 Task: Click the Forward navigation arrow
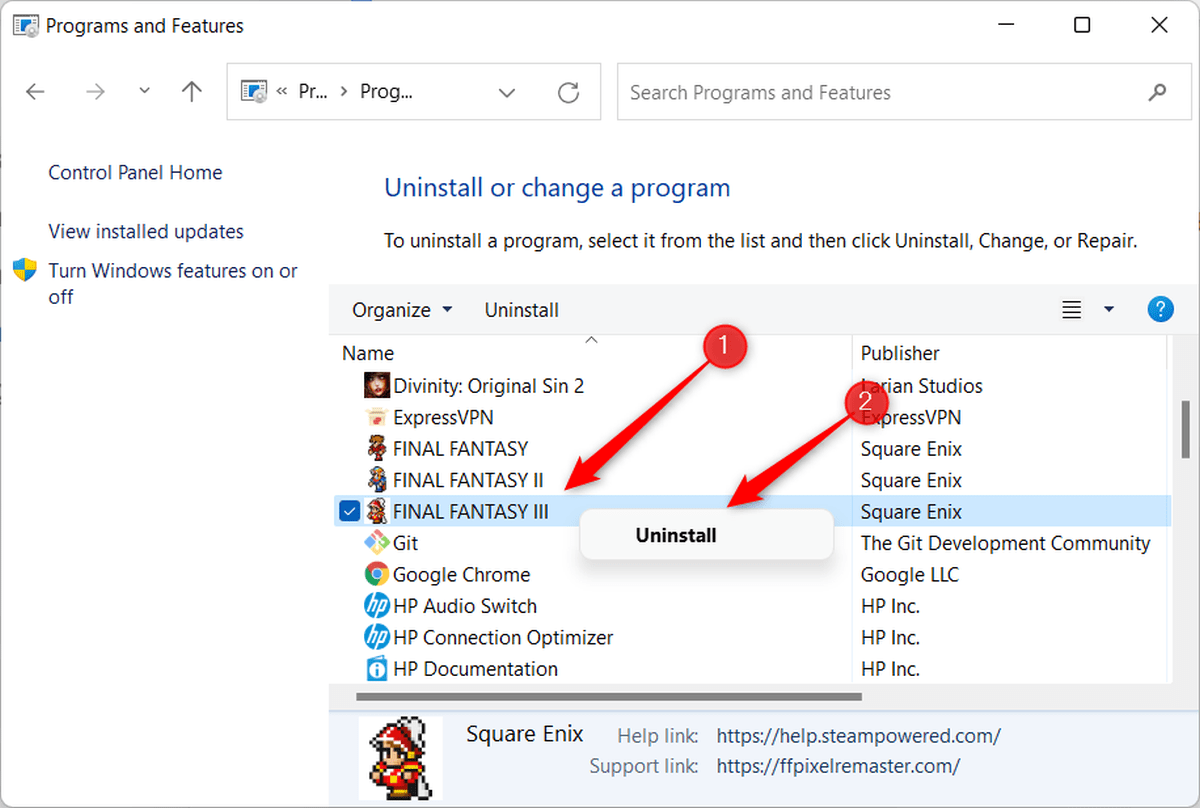95,92
